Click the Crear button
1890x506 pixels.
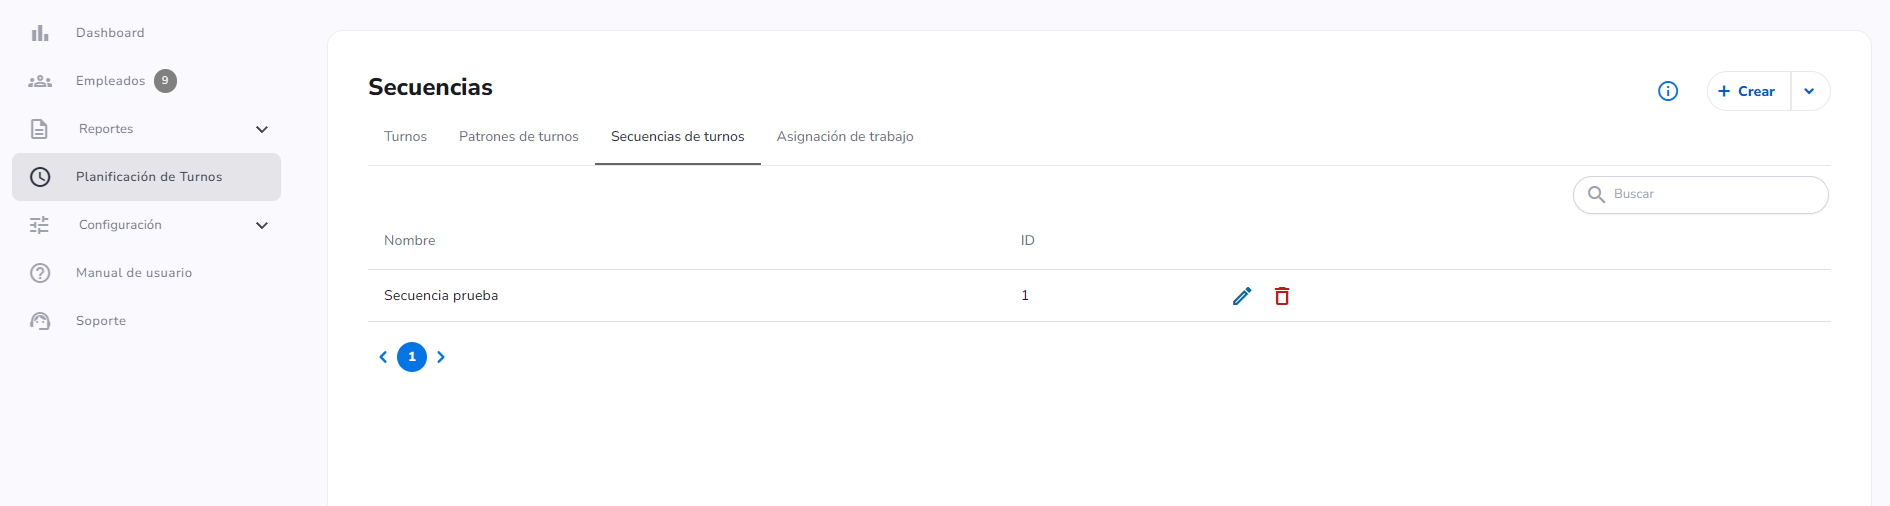coord(1748,91)
